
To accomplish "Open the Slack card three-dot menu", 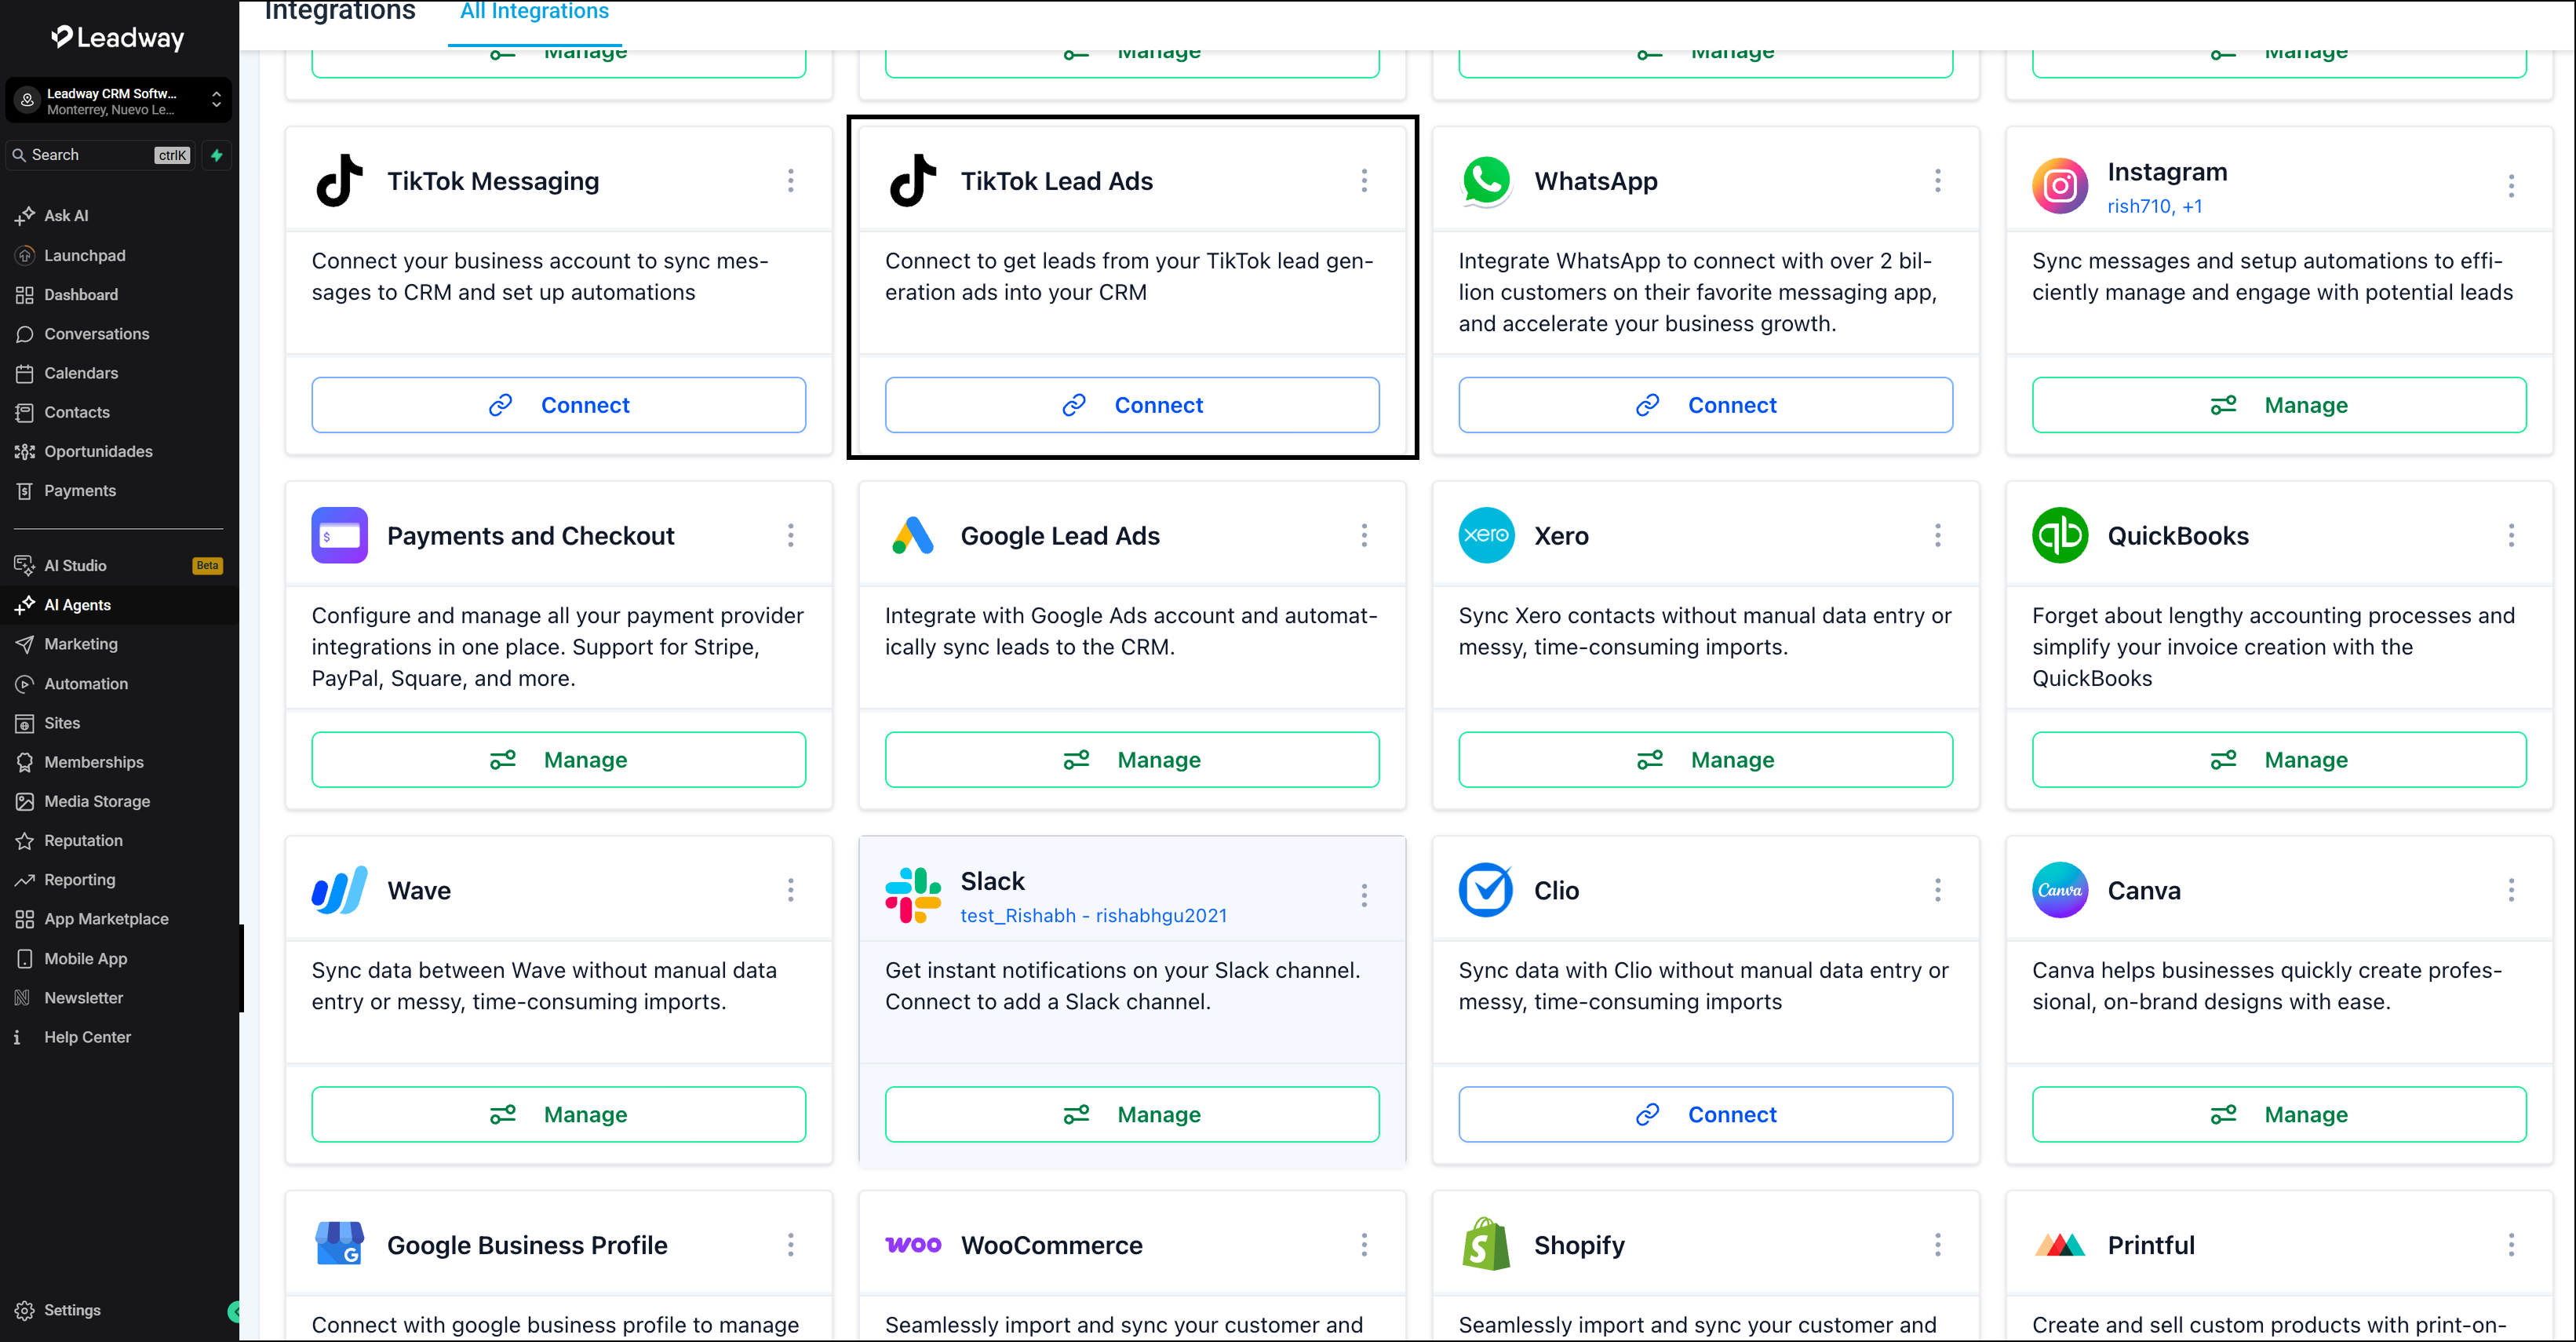I will (x=1364, y=896).
